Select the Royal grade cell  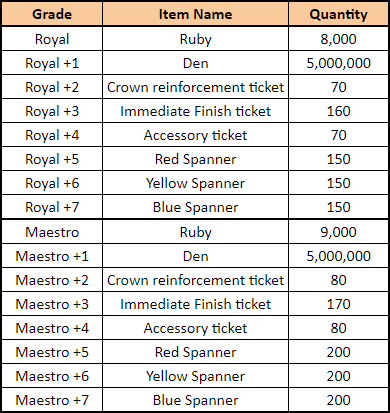click(x=52, y=39)
